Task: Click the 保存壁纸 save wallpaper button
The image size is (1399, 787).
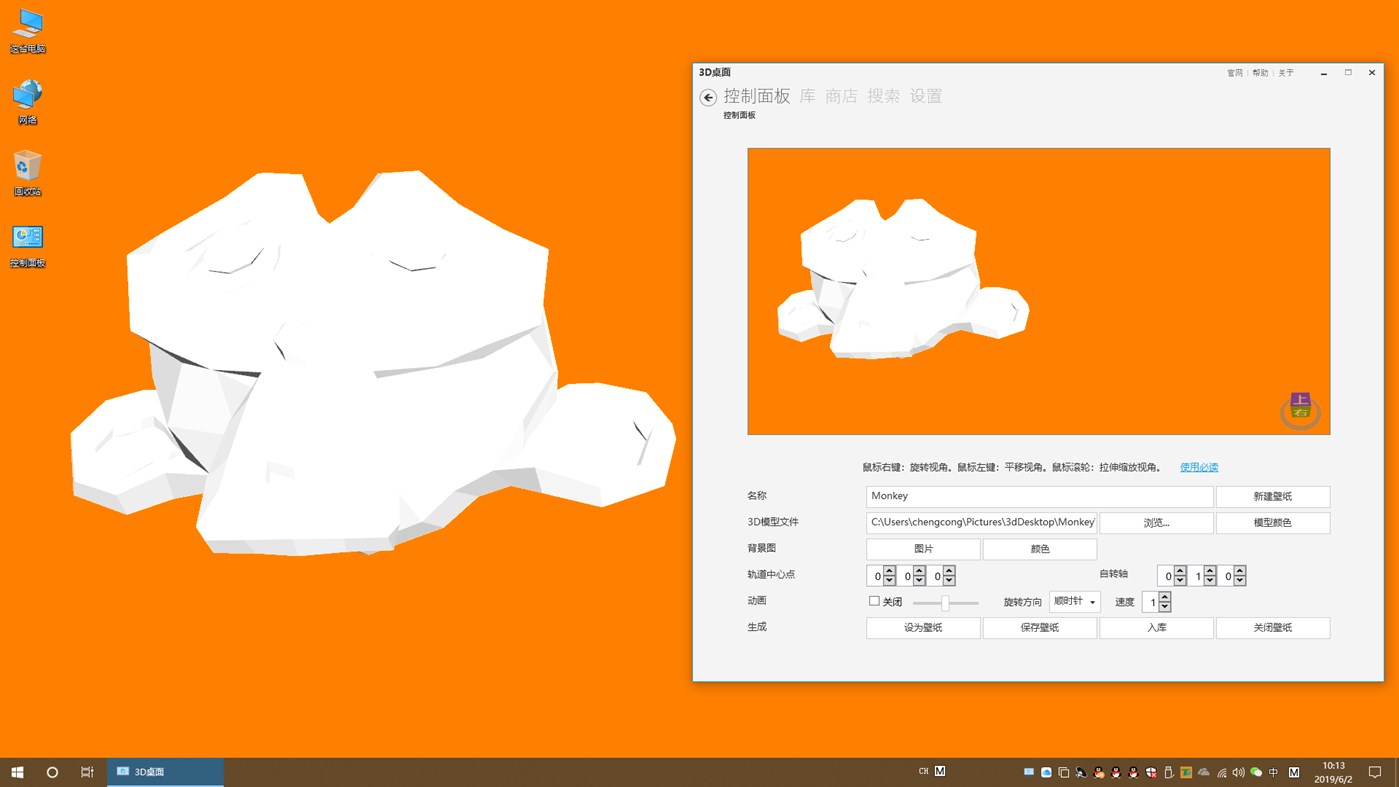Action: 1039,627
